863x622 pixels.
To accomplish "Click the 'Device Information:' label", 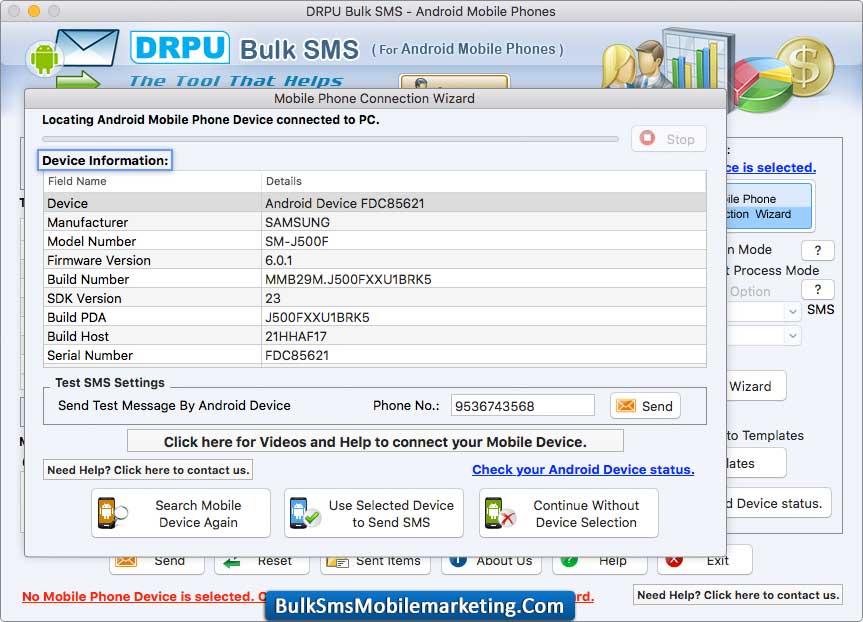I will (105, 160).
